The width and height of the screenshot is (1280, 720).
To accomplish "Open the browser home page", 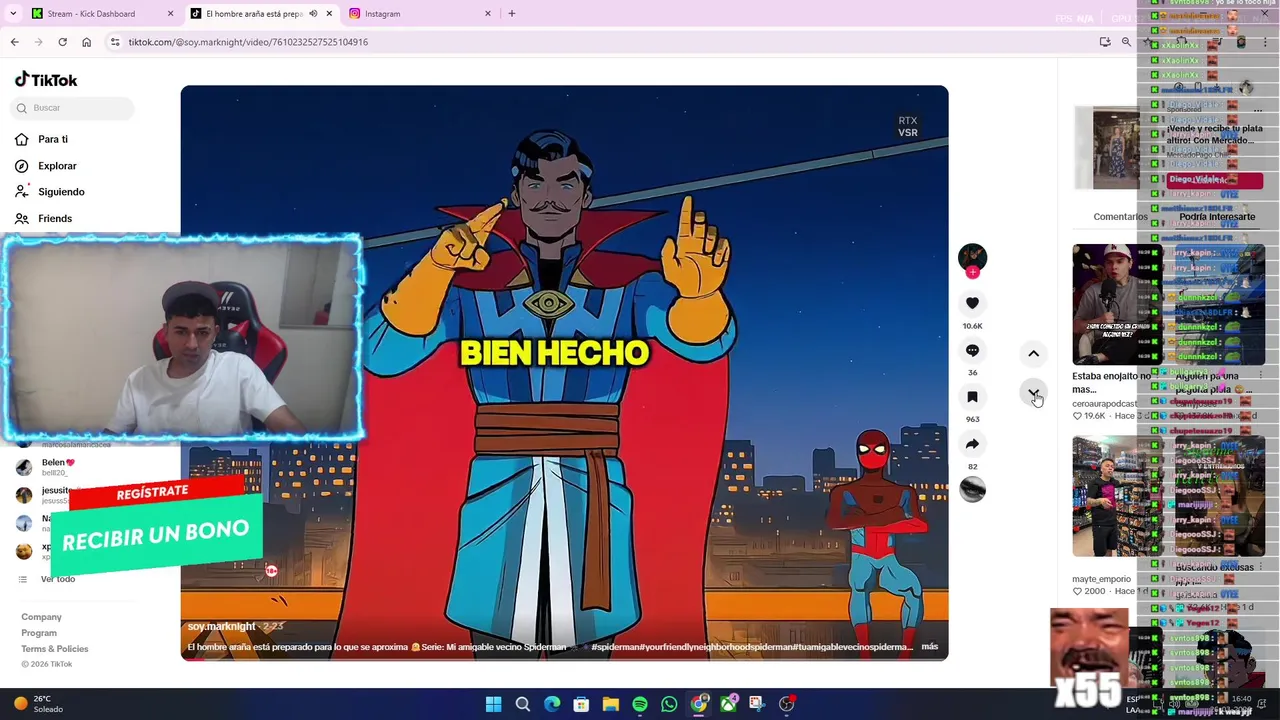I will tap(86, 42).
